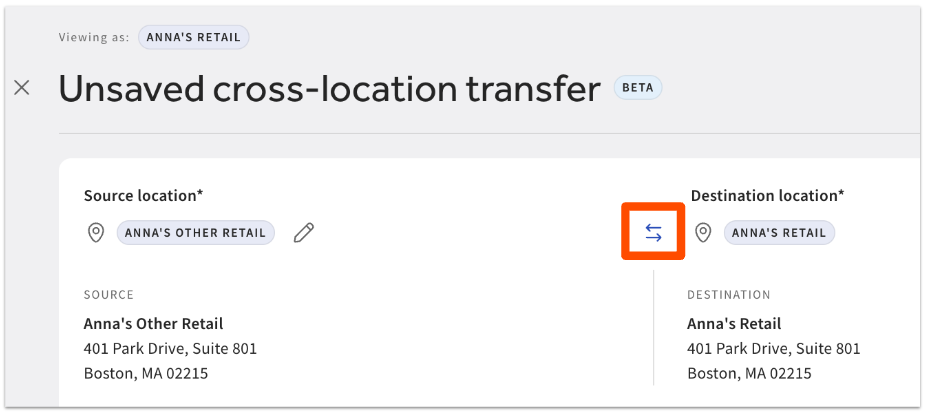
Task: Click the bold Anna's Other Retail name
Action: tap(153, 324)
